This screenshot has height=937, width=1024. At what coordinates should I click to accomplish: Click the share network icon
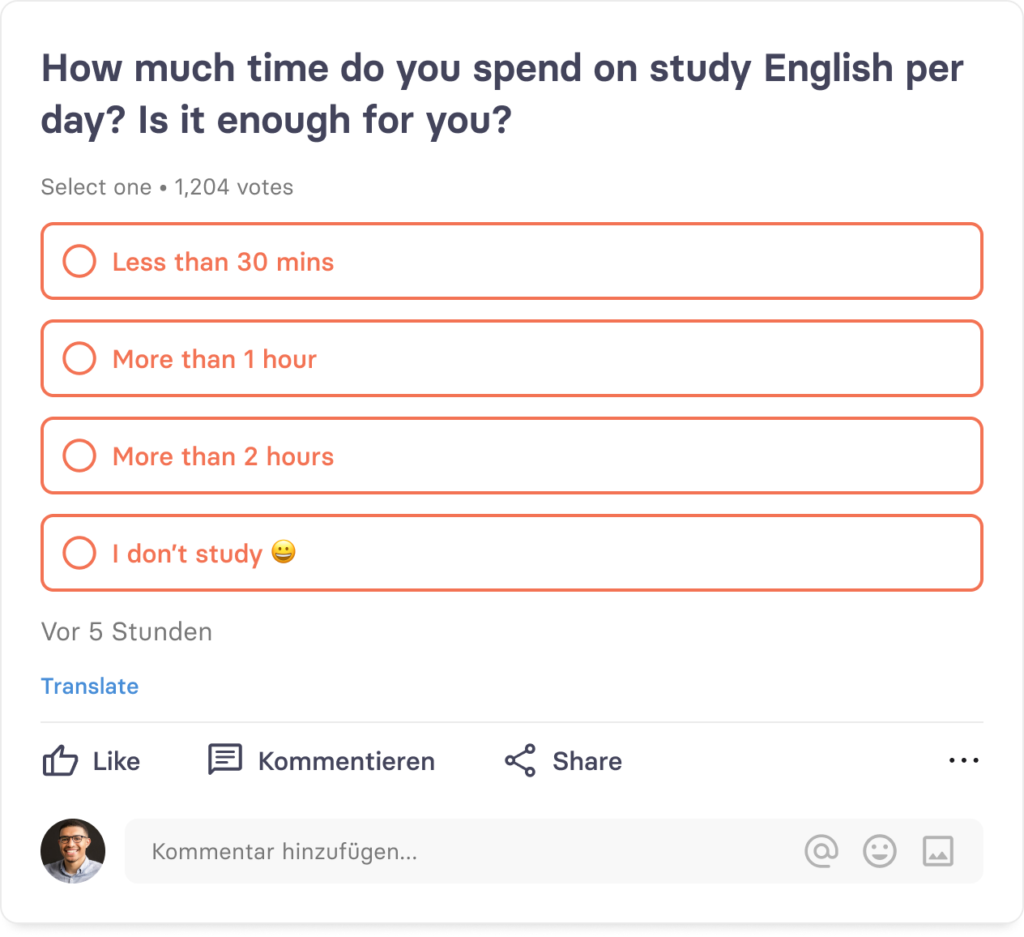[520, 761]
